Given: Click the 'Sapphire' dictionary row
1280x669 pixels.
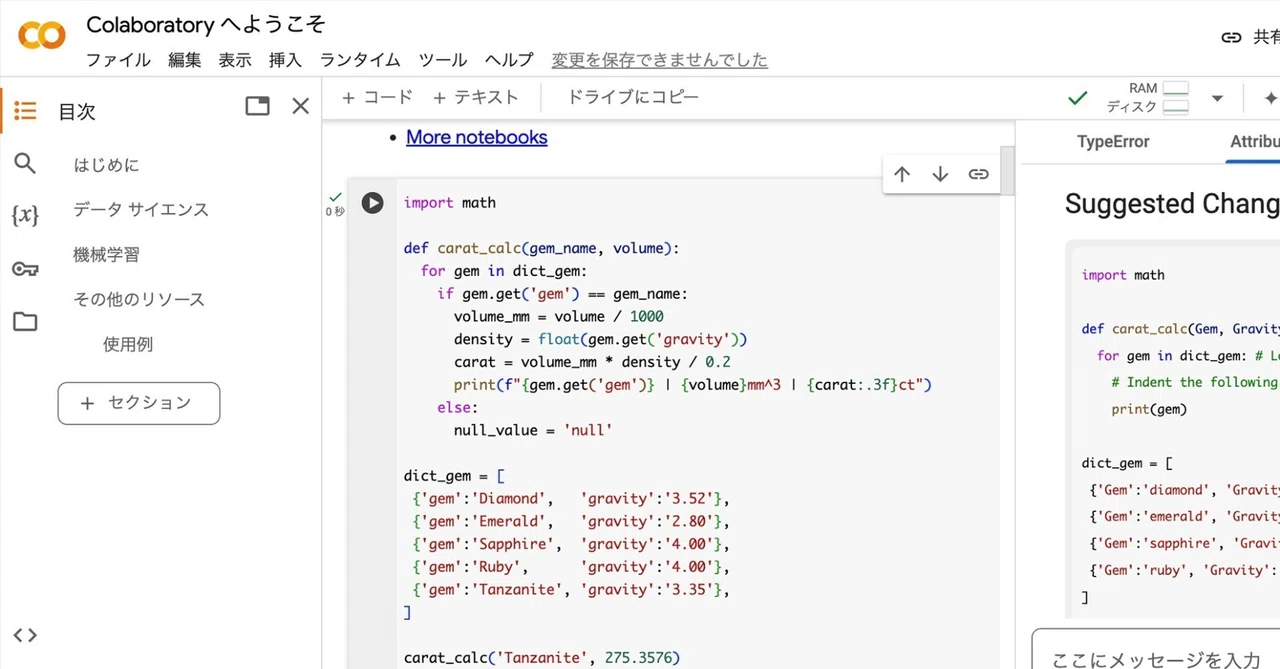Looking at the screenshot, I should pyautogui.click(x=571, y=544).
